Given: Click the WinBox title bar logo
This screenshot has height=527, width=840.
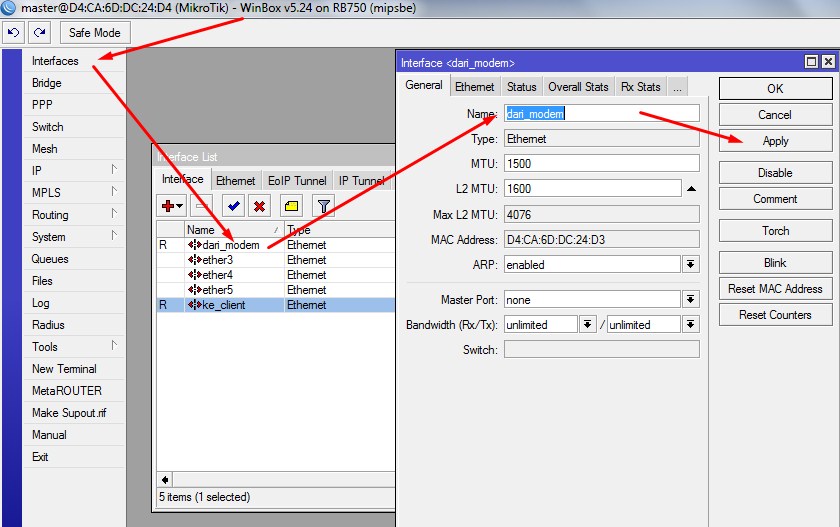Looking at the screenshot, I should coord(9,7).
